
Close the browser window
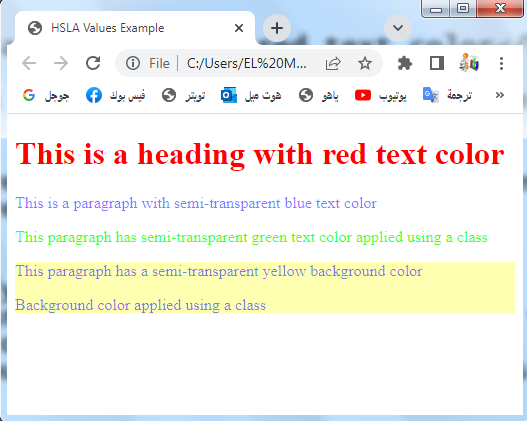point(500,8)
